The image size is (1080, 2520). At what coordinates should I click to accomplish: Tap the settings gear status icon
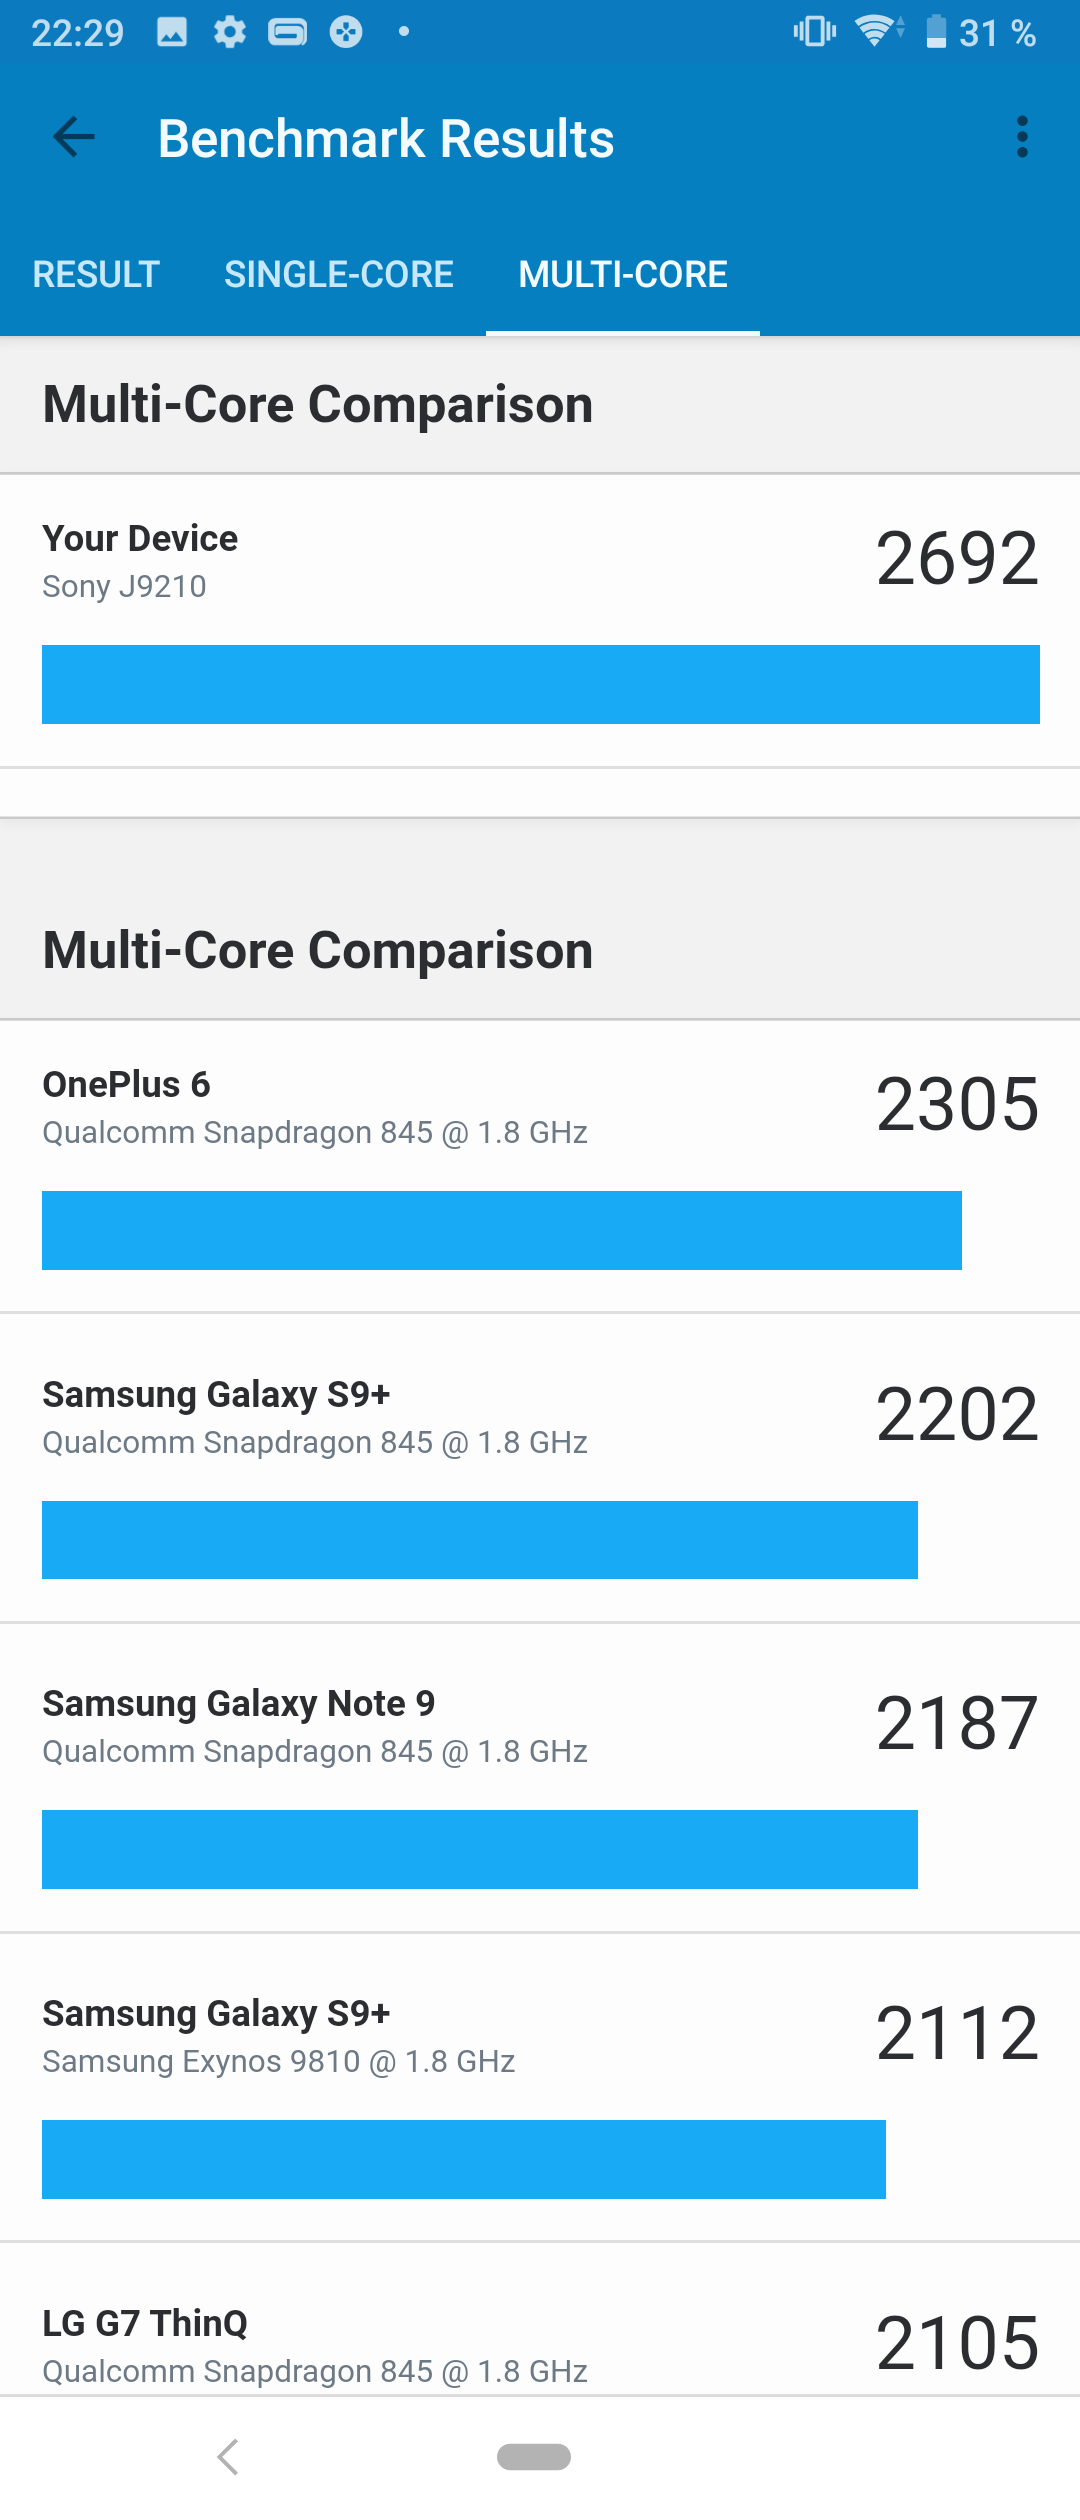[x=230, y=33]
